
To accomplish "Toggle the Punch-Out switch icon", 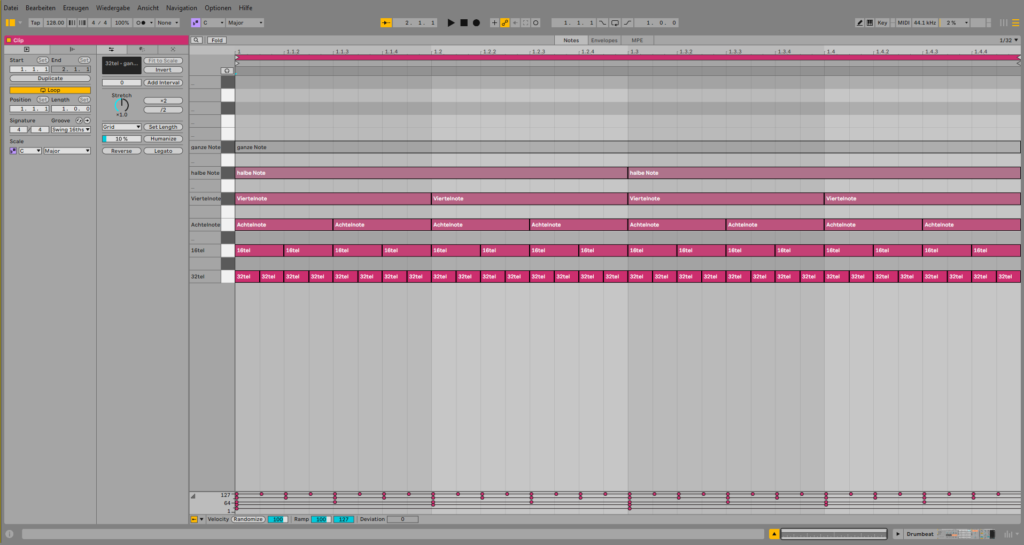I will pyautogui.click(x=628, y=23).
